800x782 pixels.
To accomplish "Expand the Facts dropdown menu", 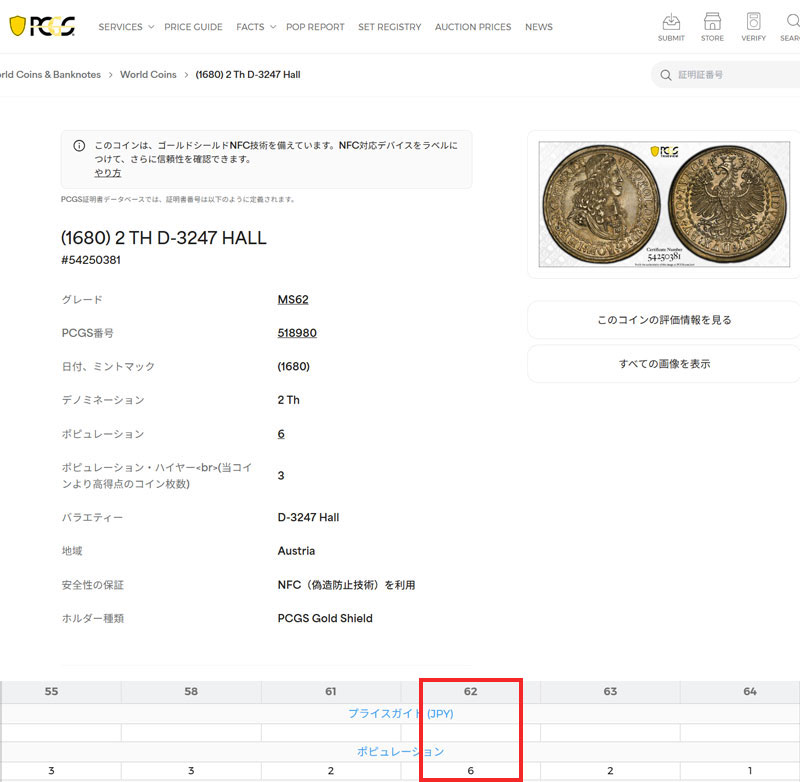I will click(256, 27).
